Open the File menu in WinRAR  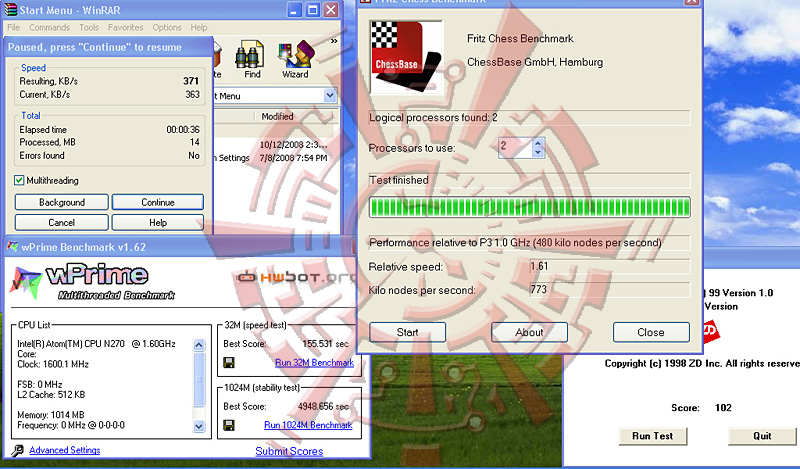click(14, 28)
